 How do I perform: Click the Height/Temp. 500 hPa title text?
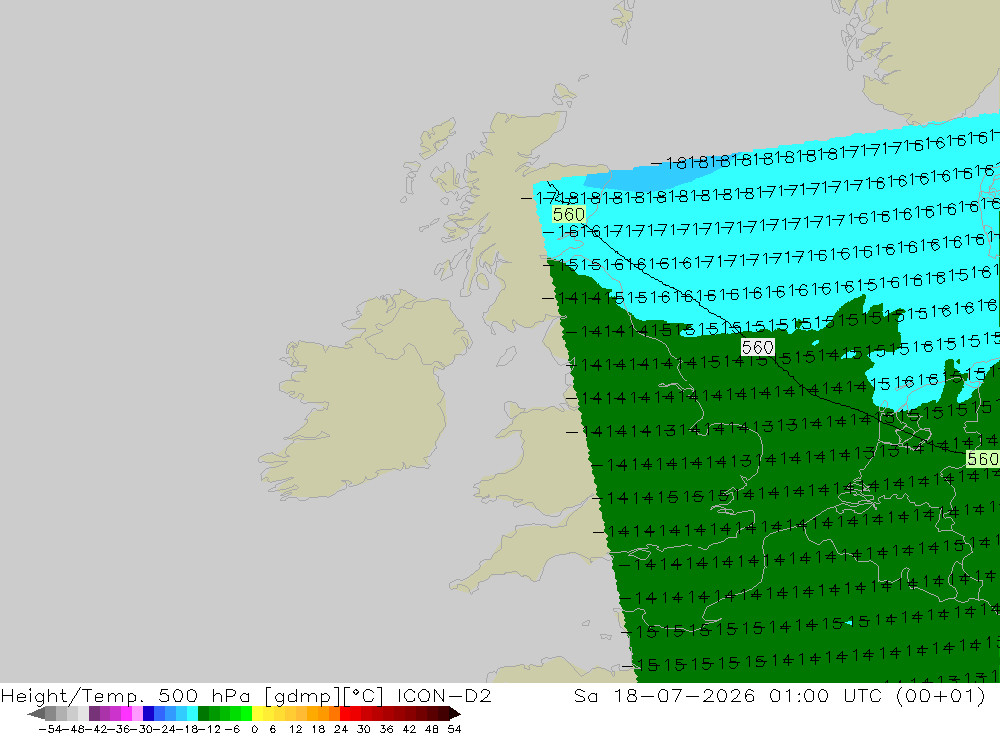[x=126, y=695]
